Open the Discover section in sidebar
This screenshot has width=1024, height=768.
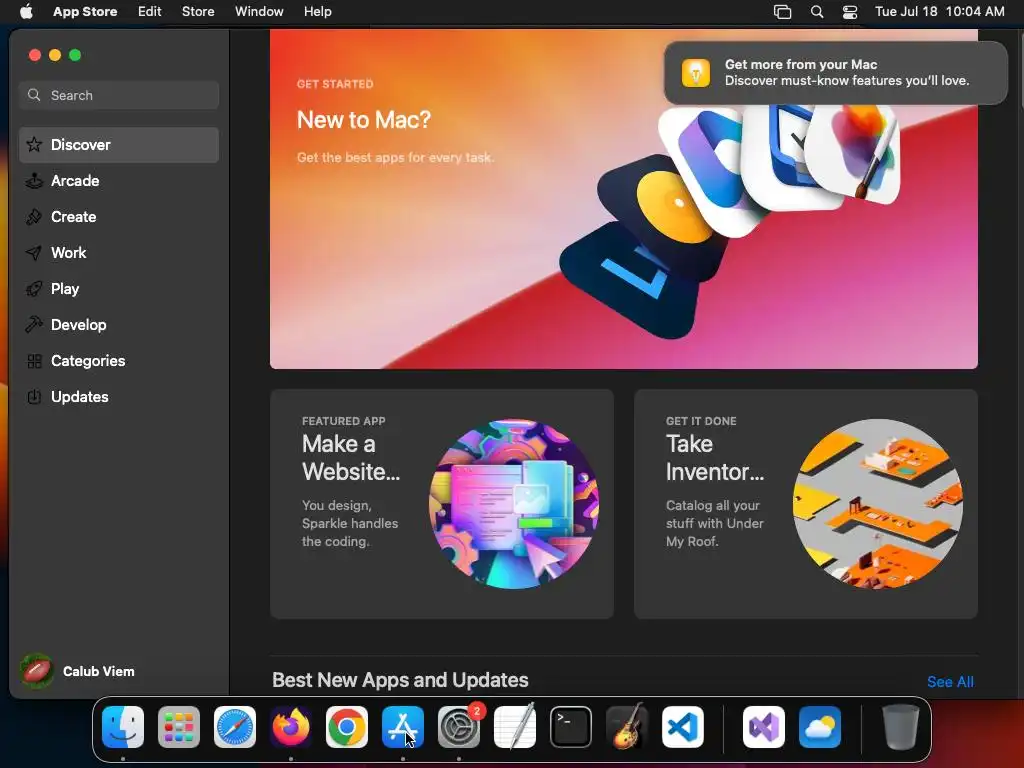(119, 145)
